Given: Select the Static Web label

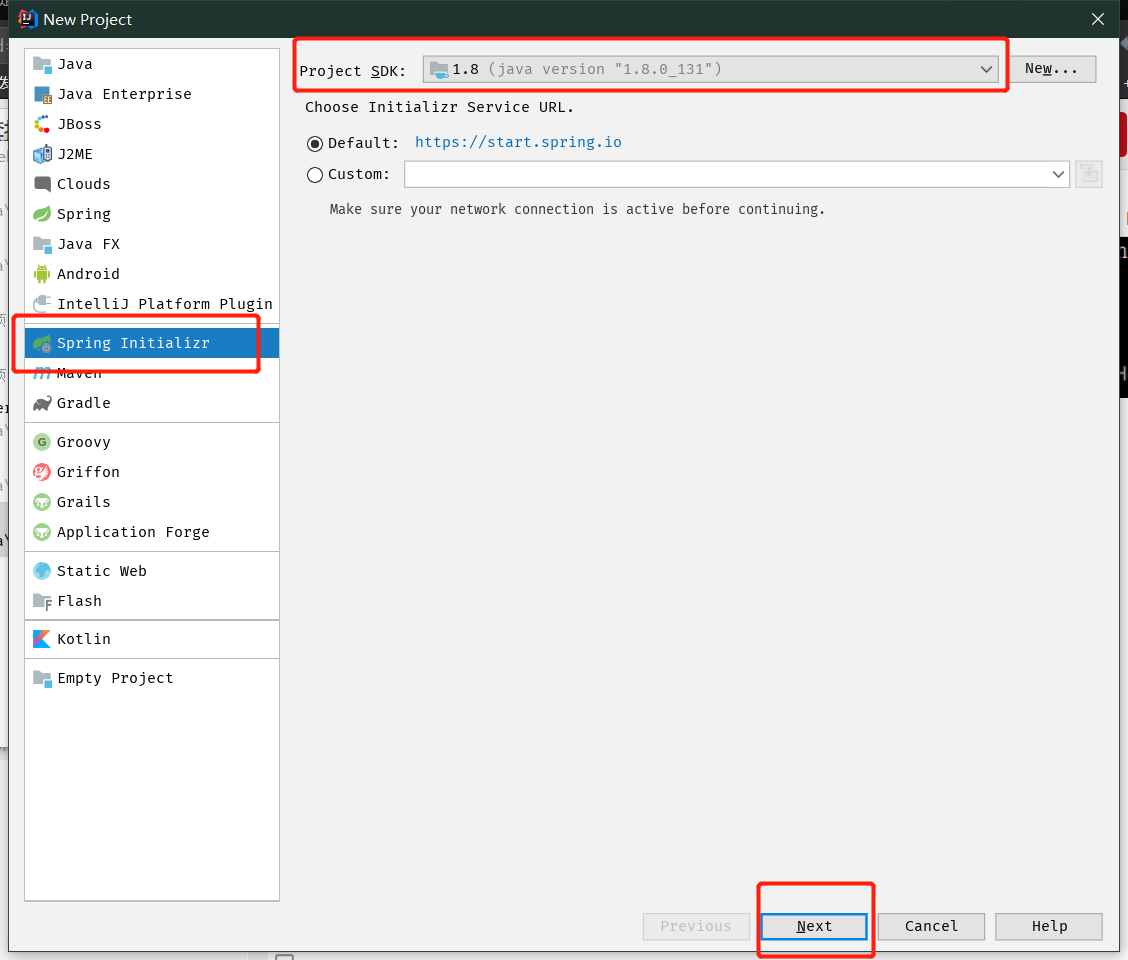Looking at the screenshot, I should [x=101, y=571].
